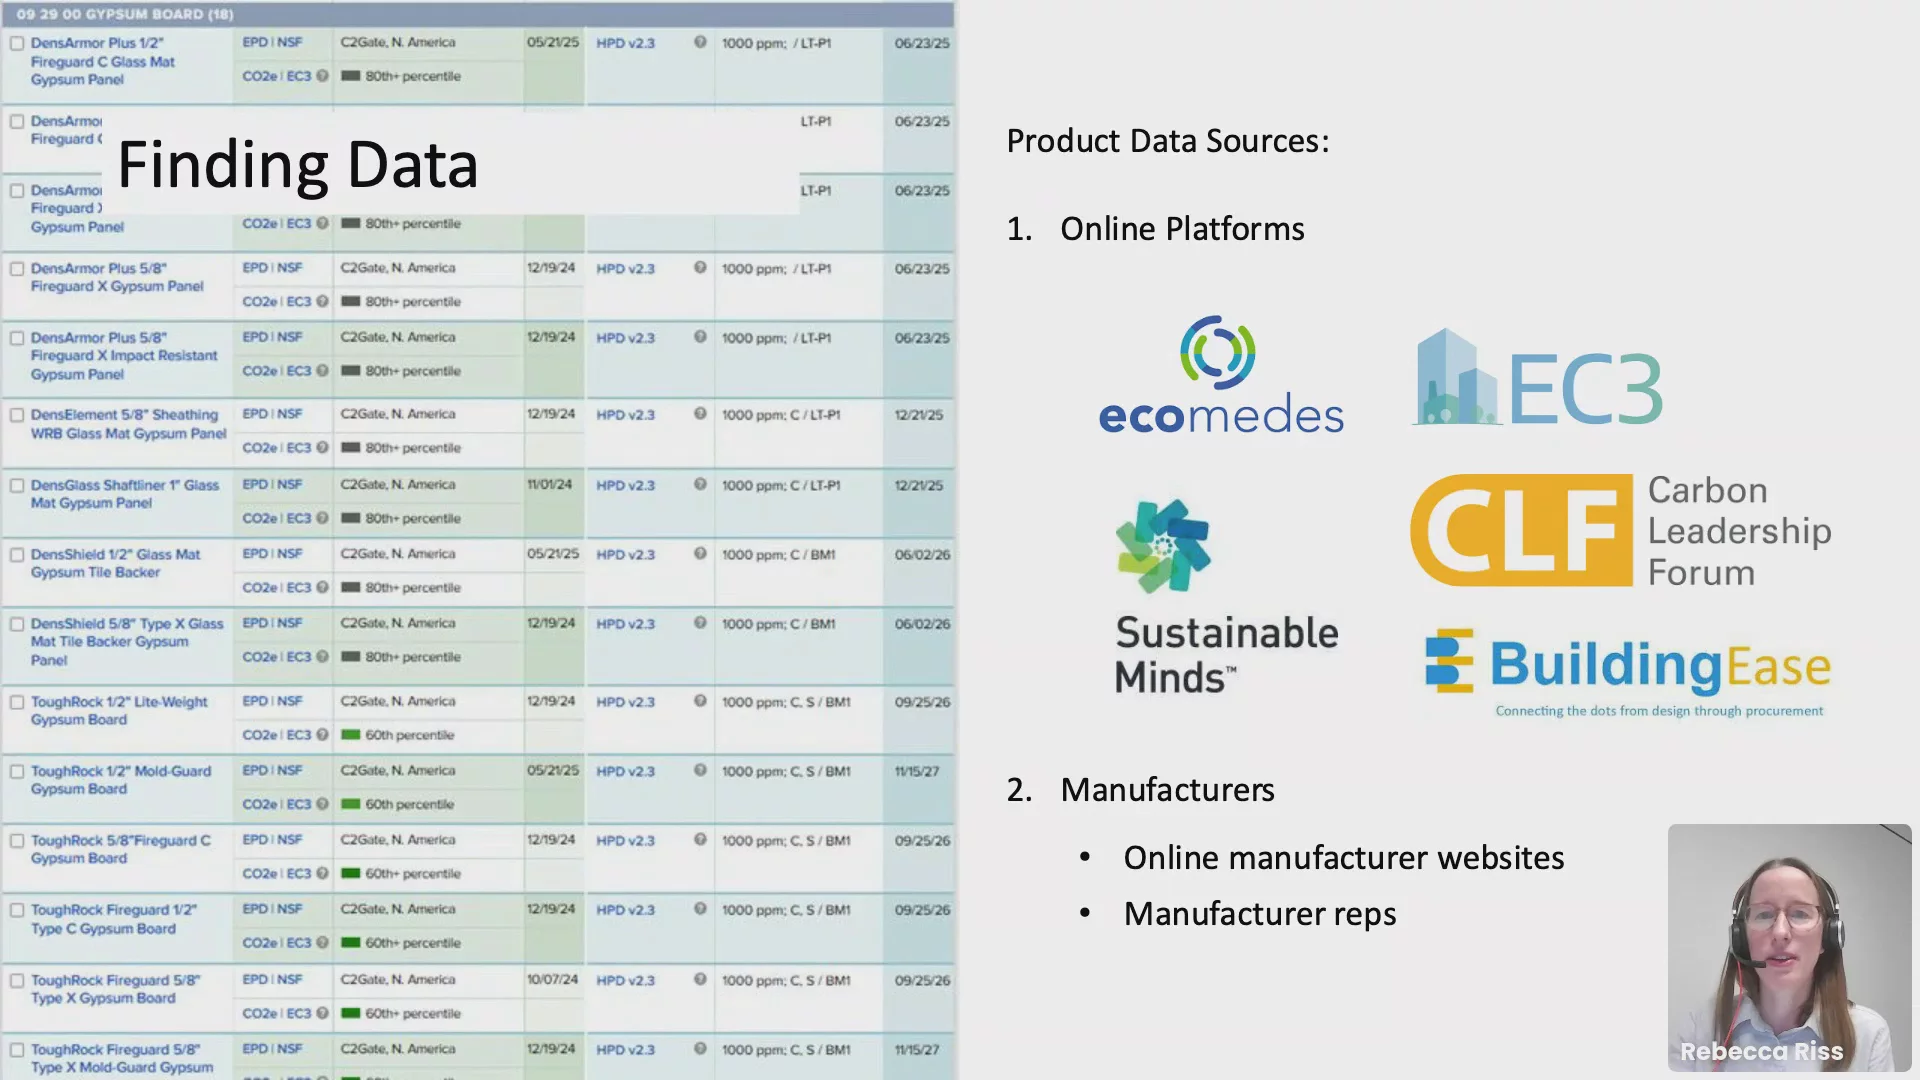
Task: Click CO2e EC3 info icon in ToughRock Lite-Weight row
Action: point(322,734)
